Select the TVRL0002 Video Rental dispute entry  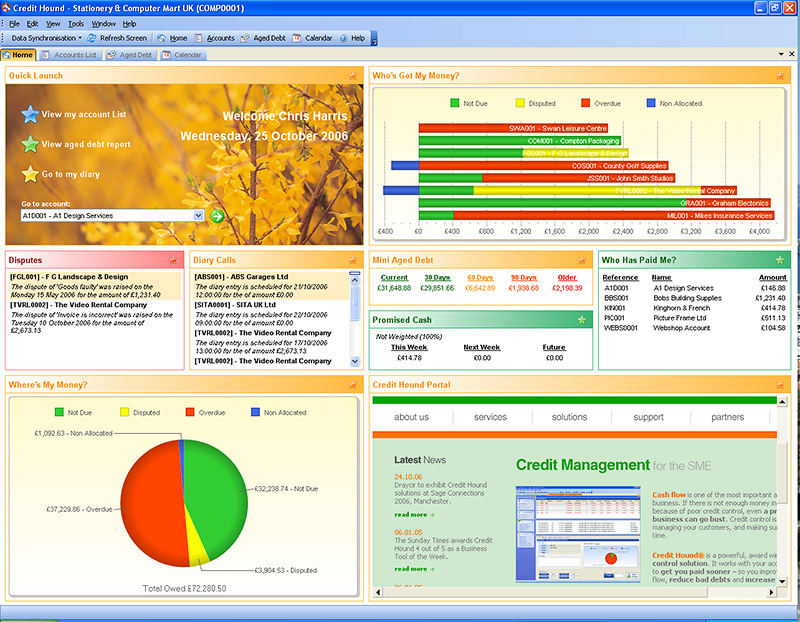click(x=95, y=317)
